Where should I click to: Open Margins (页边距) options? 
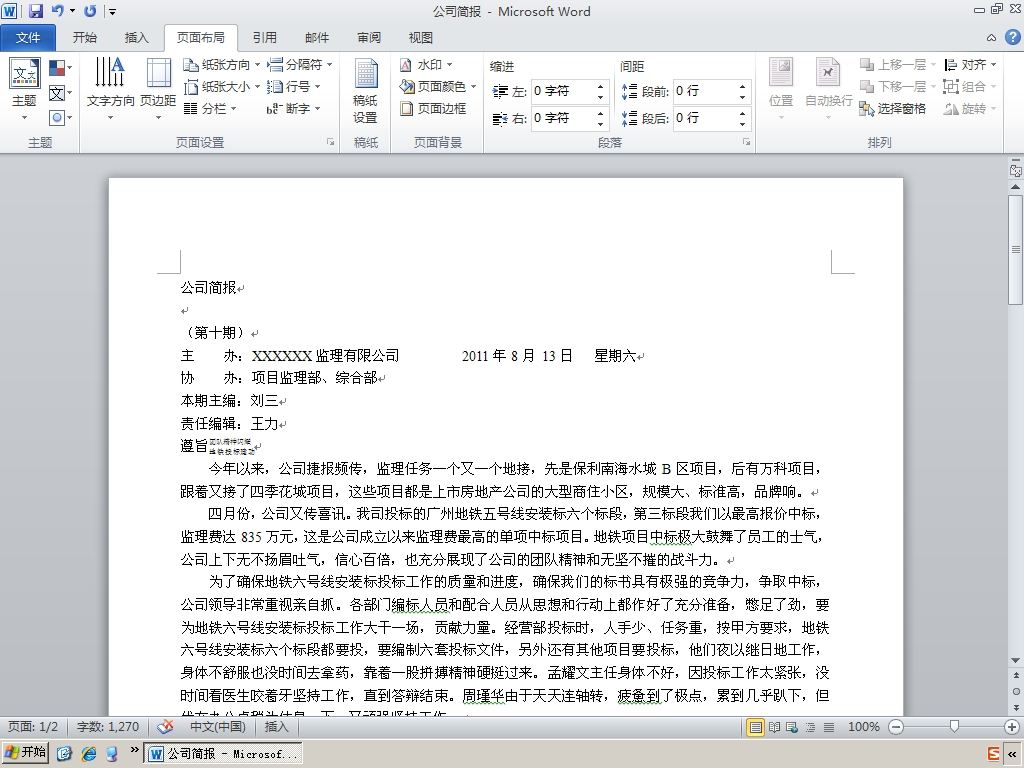tap(158, 90)
